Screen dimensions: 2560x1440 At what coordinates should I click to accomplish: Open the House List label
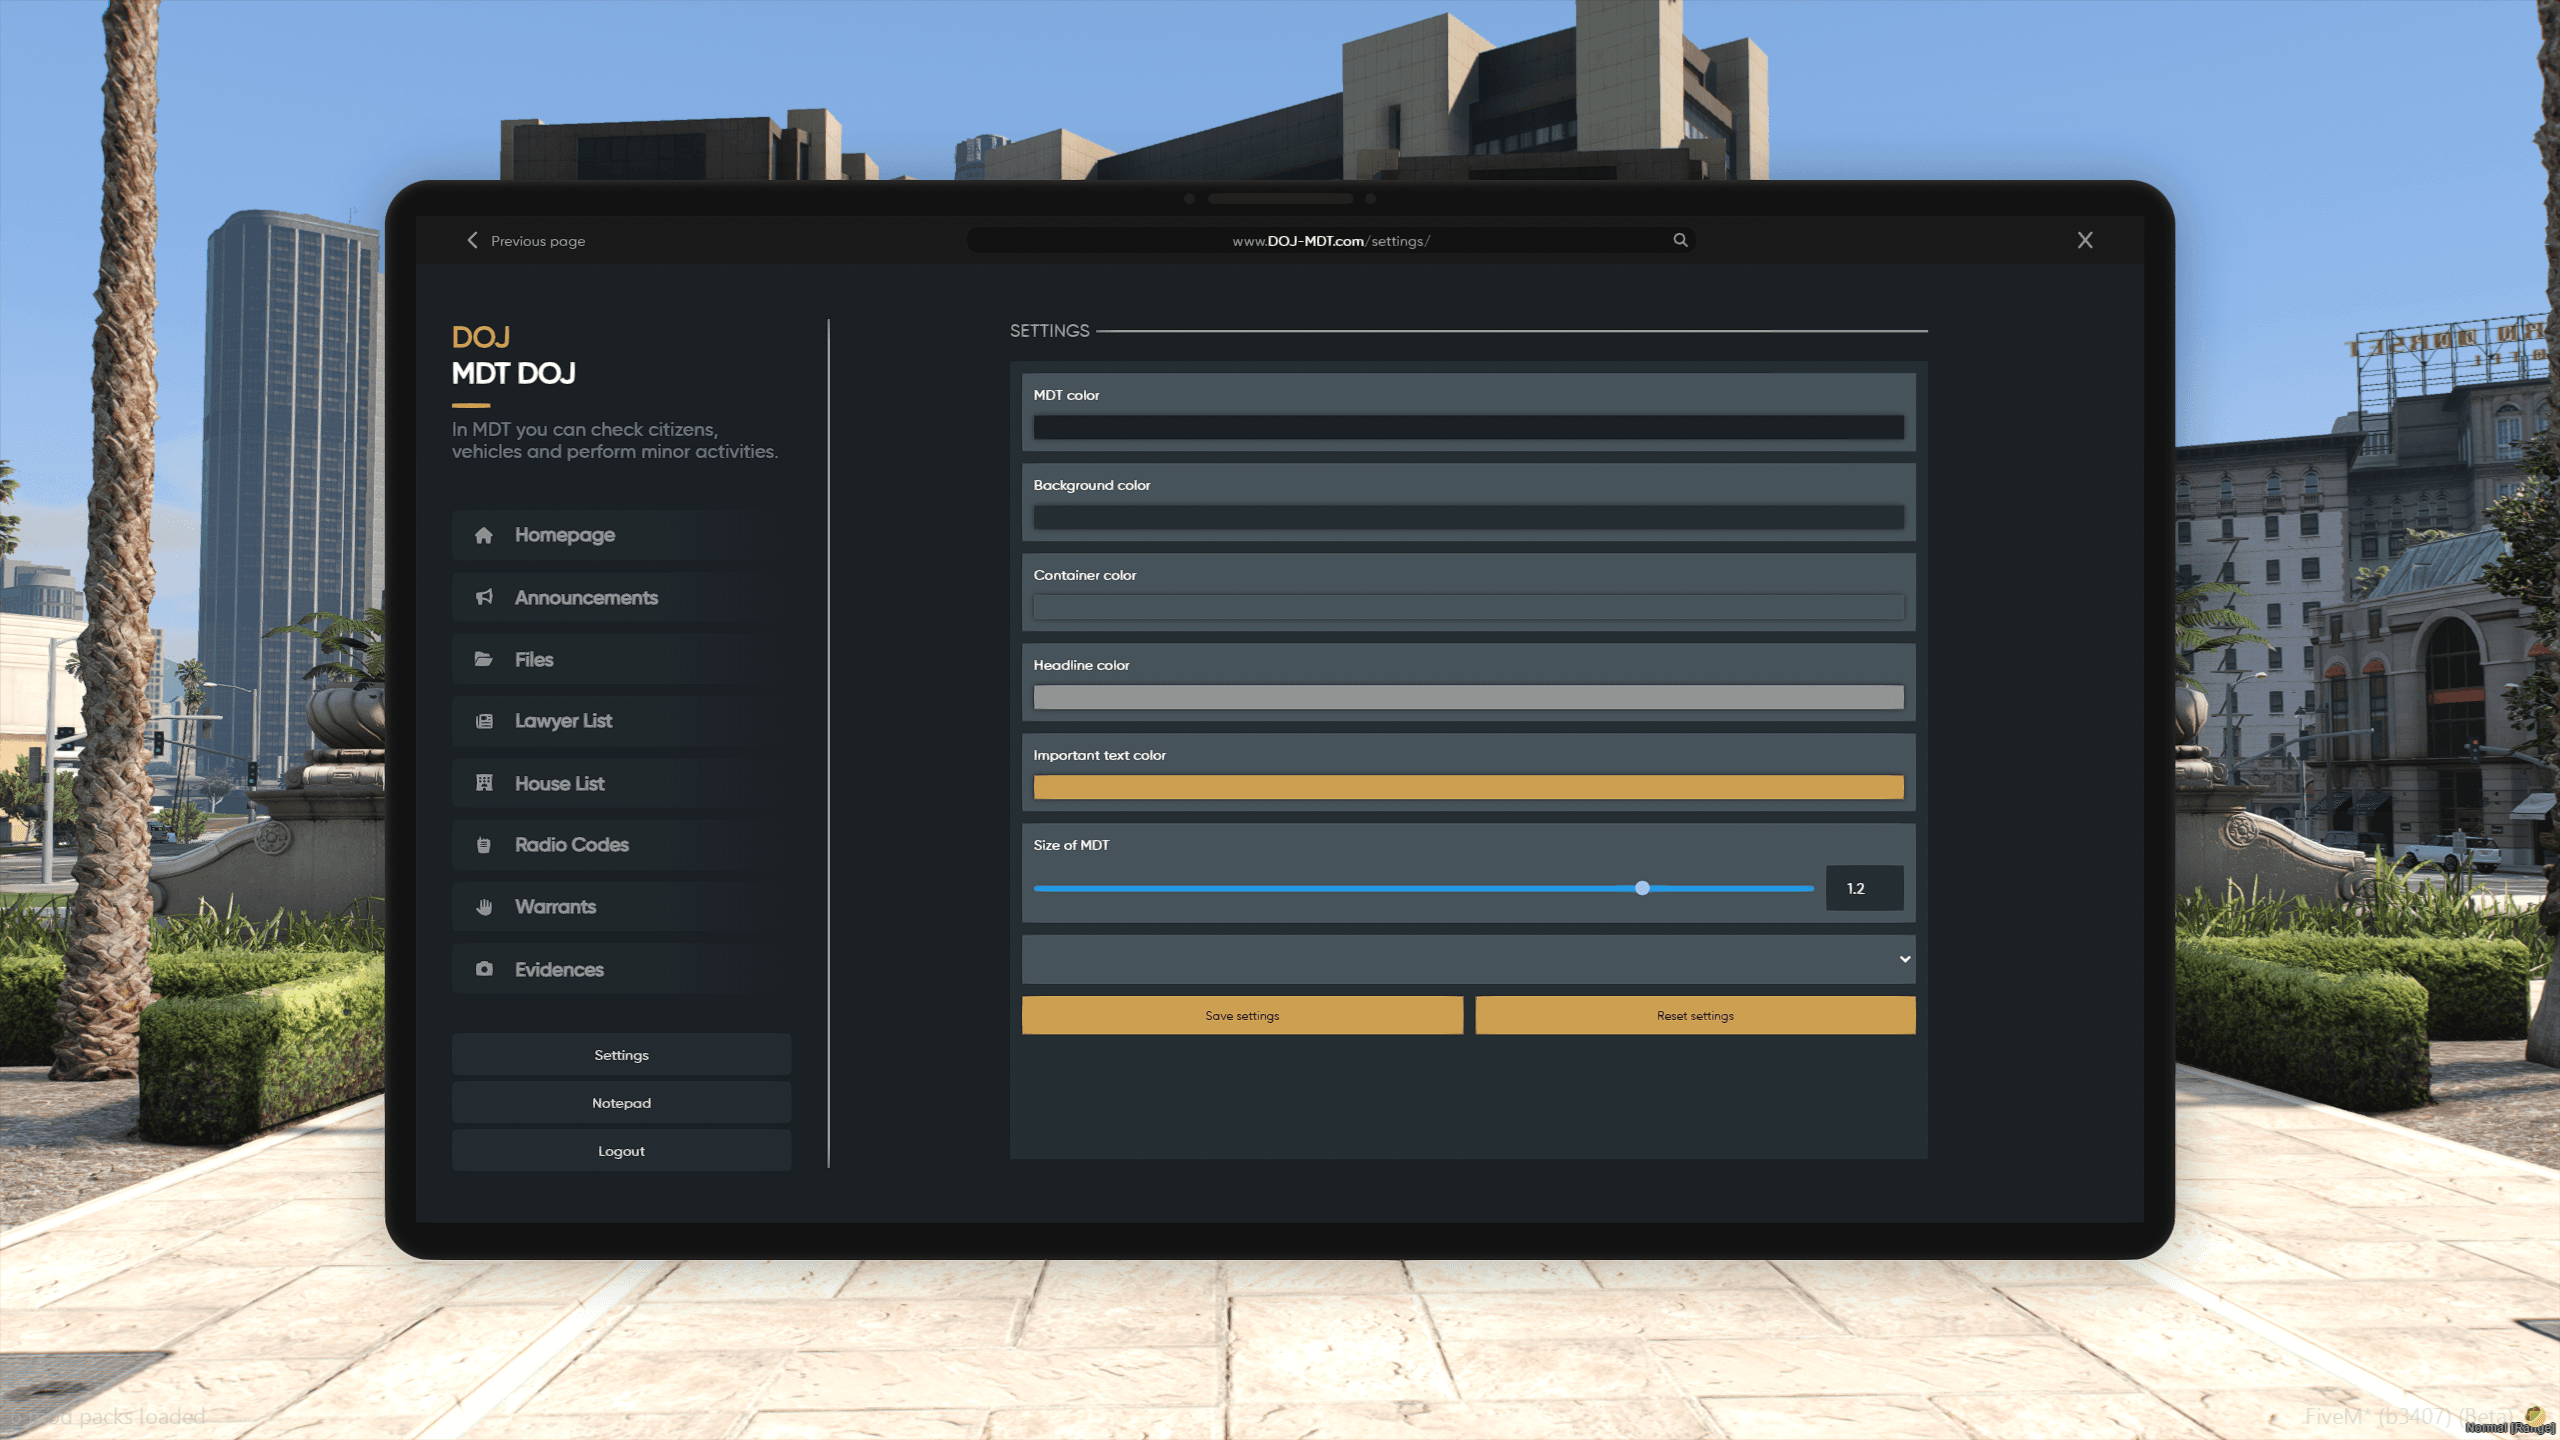[559, 783]
